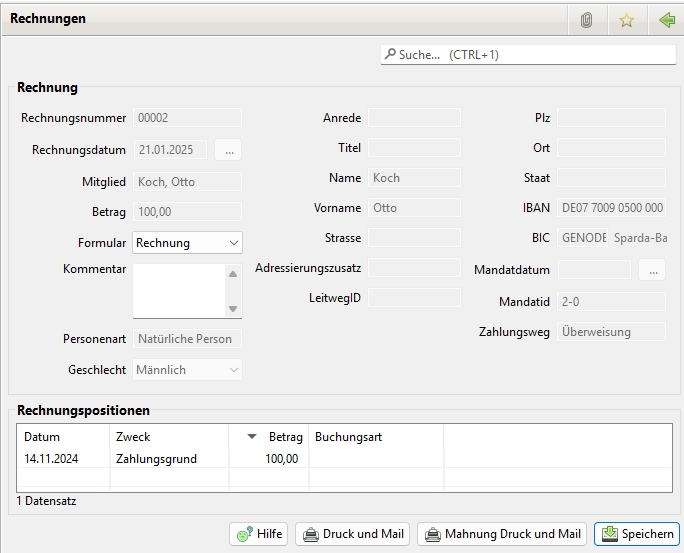Select the Zahlungsgrund invoice position row

[x=156, y=459]
